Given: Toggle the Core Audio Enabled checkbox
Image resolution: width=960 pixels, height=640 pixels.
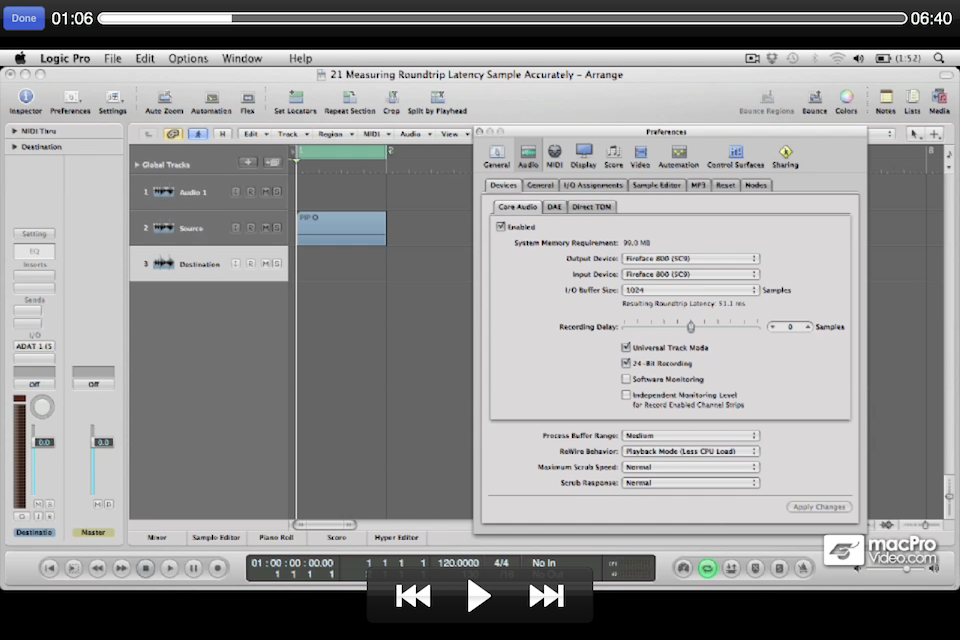Looking at the screenshot, I should click(x=501, y=227).
